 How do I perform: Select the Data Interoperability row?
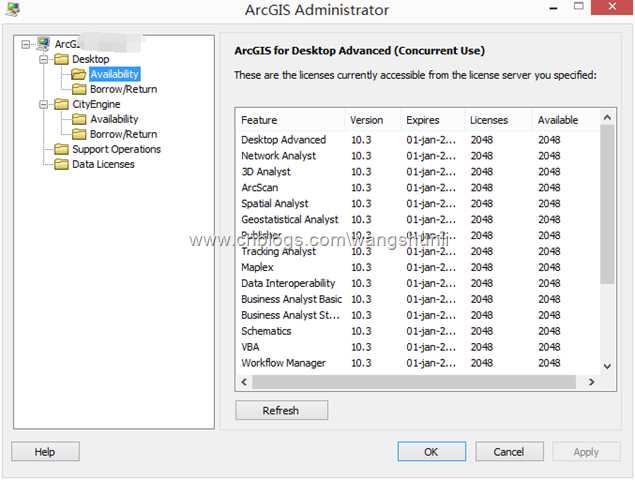coord(417,283)
